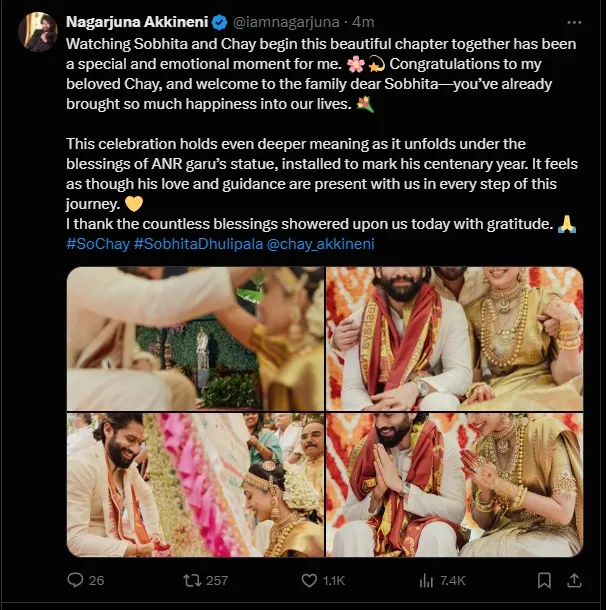Open the bottom-left photo with flower curtain

[x=195, y=485]
